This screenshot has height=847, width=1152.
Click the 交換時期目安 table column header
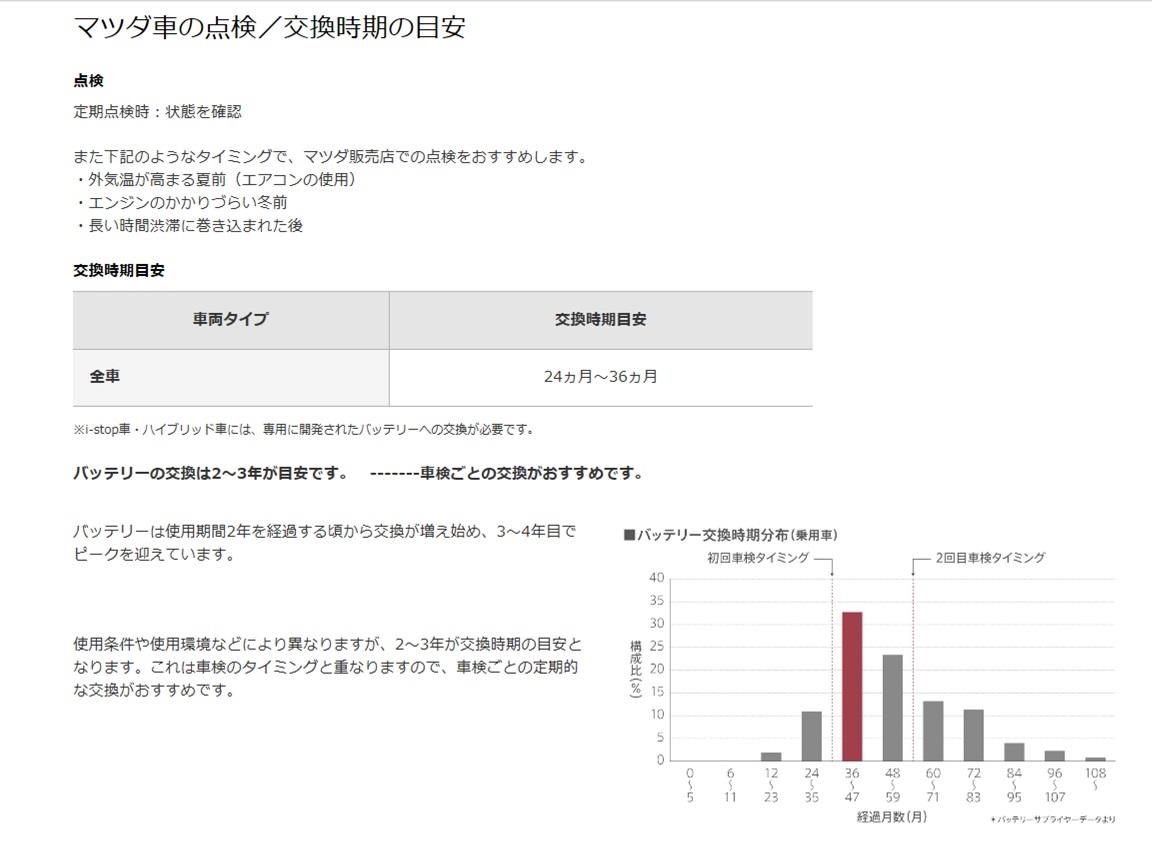(x=601, y=320)
